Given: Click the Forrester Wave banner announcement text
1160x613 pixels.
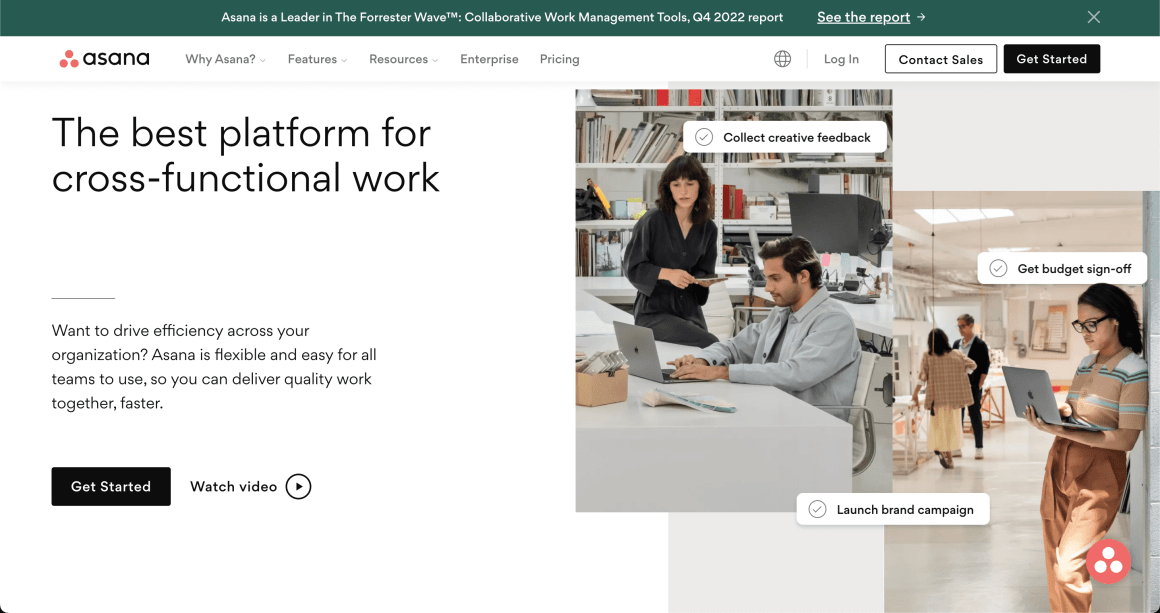Looking at the screenshot, I should pos(502,17).
